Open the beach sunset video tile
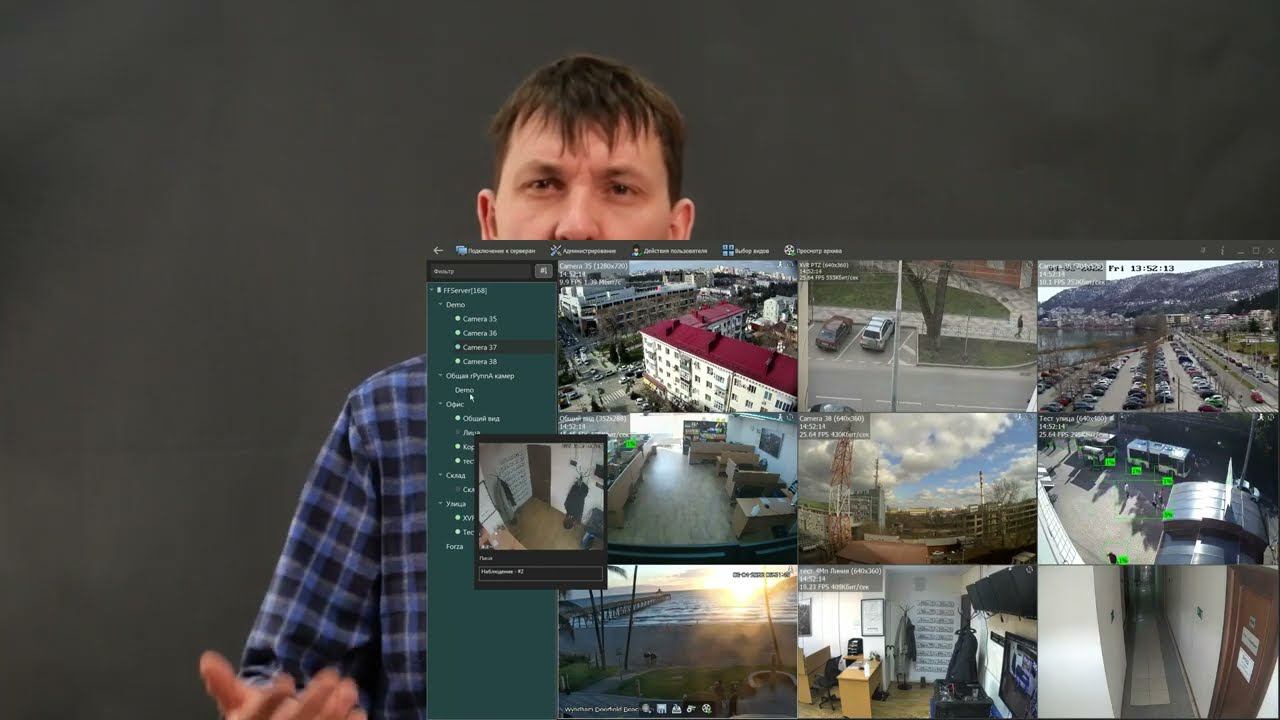 pos(677,641)
